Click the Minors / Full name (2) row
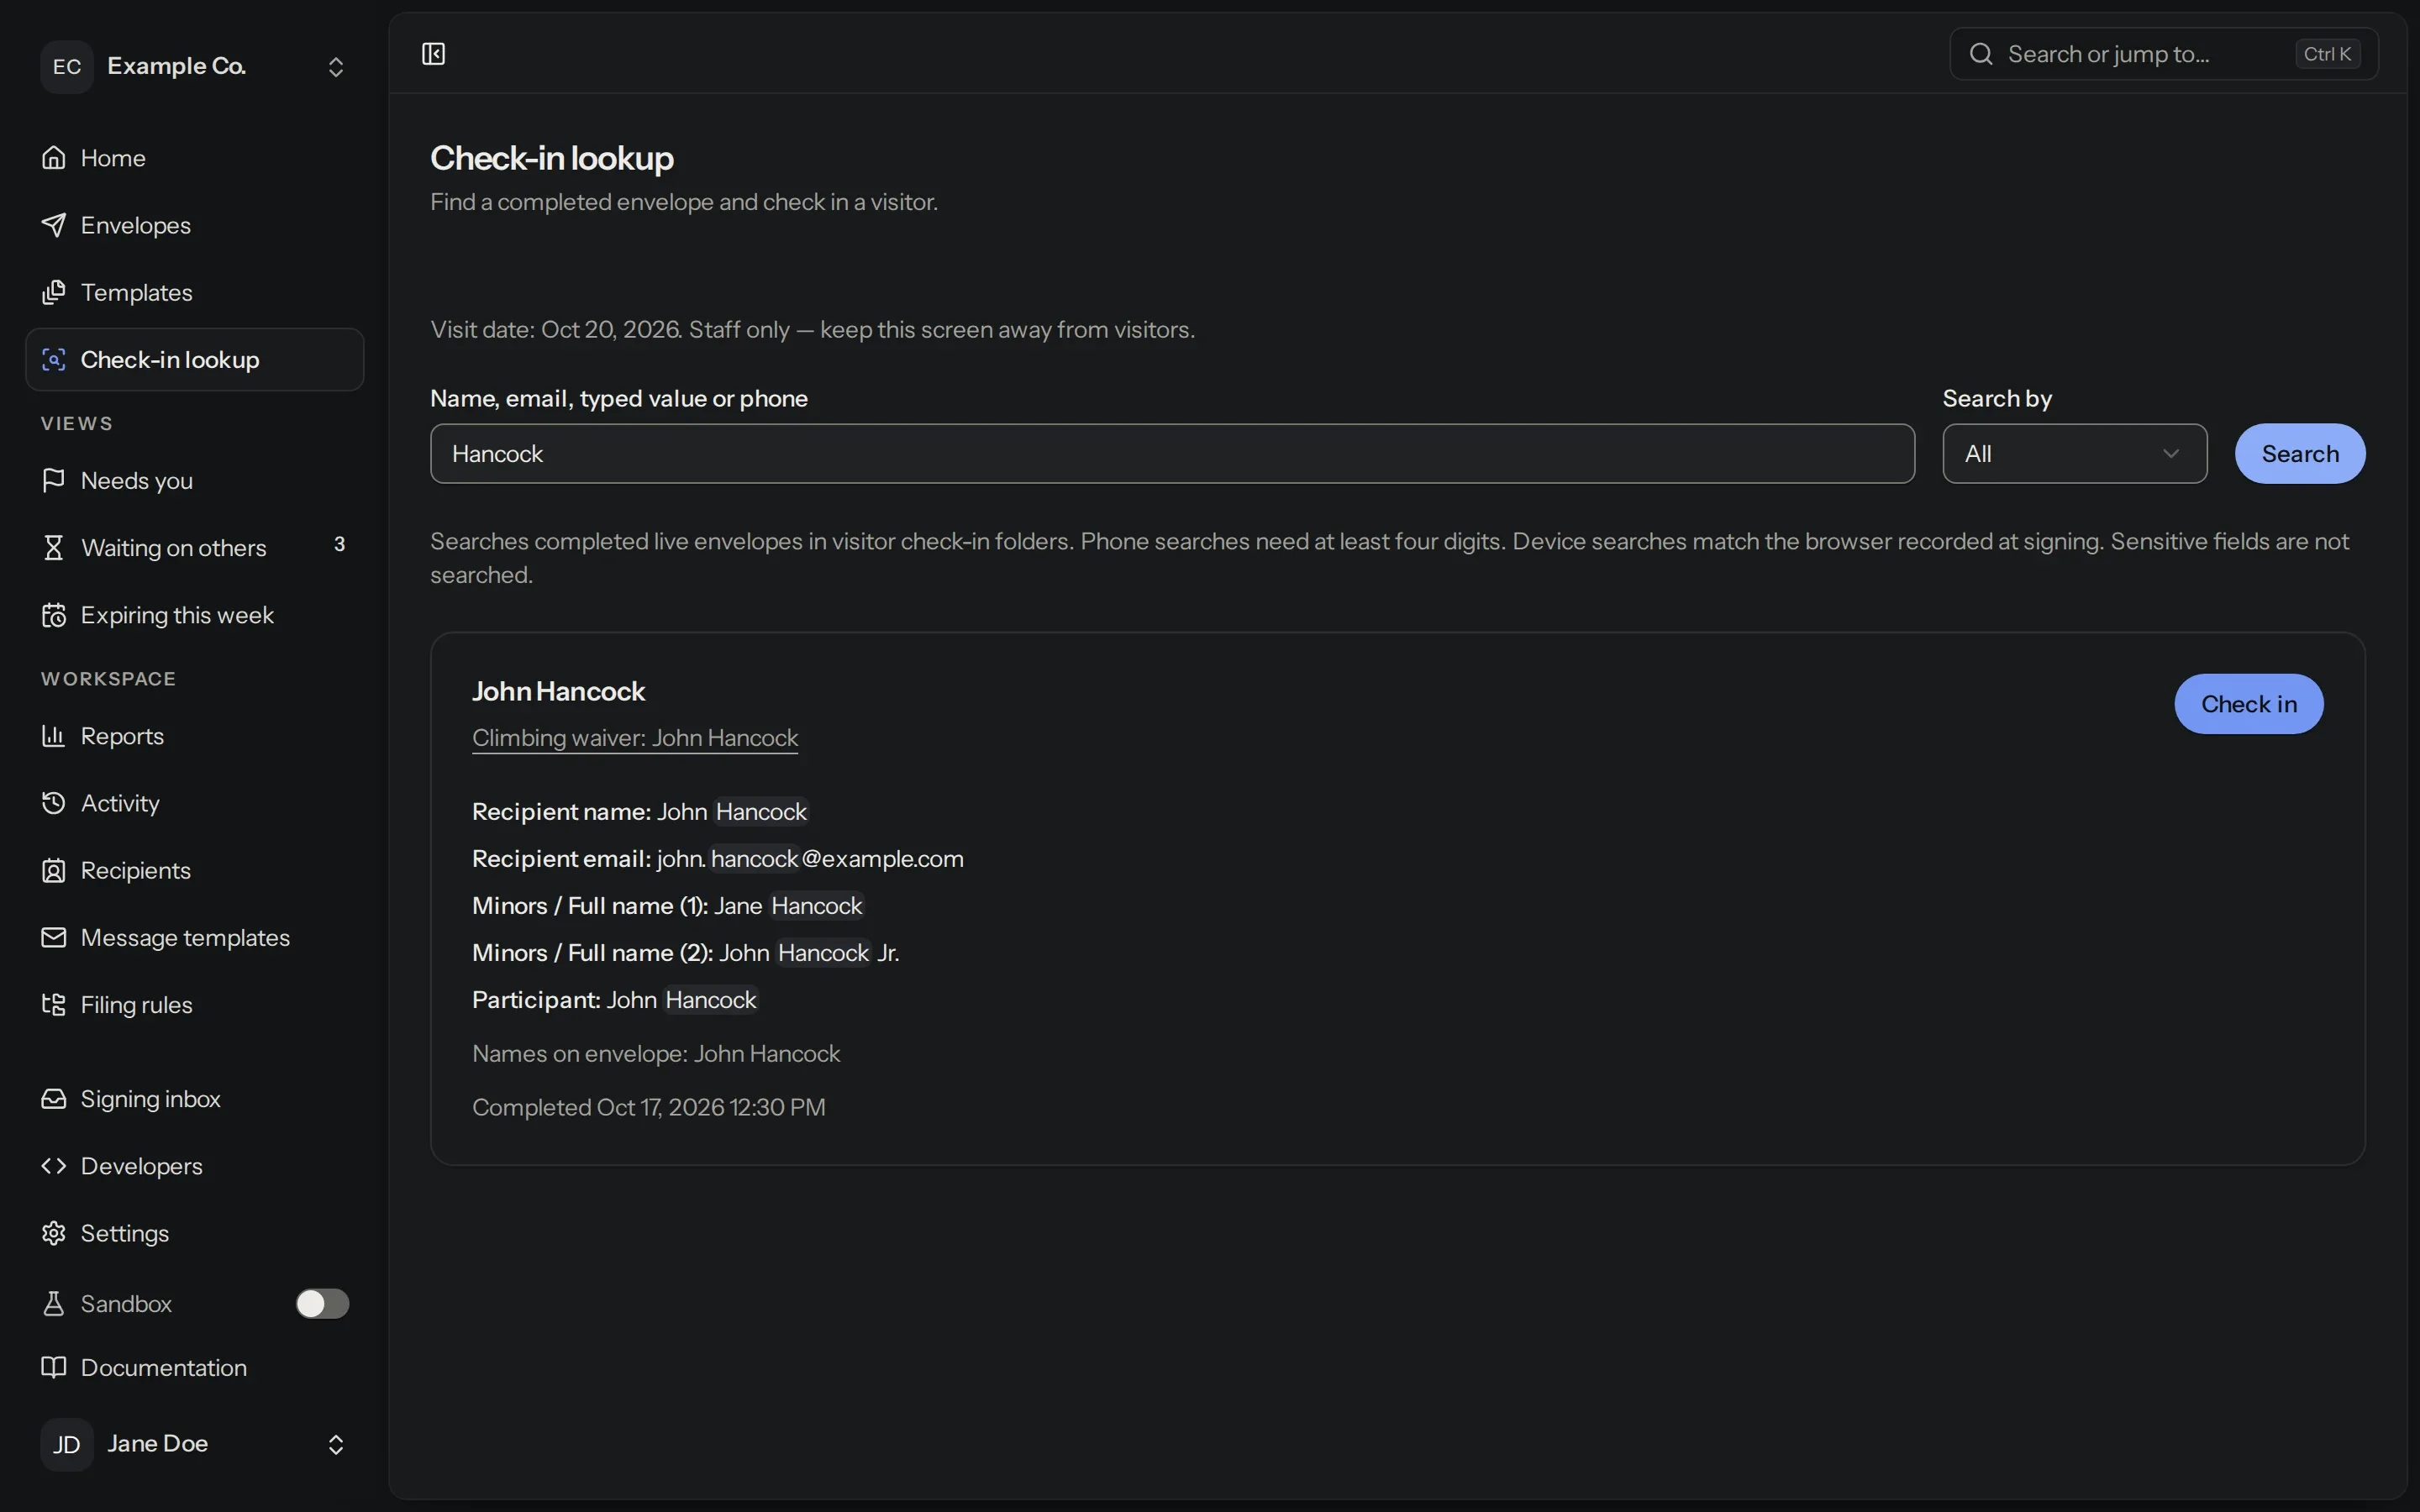2420x1512 pixels. point(686,953)
